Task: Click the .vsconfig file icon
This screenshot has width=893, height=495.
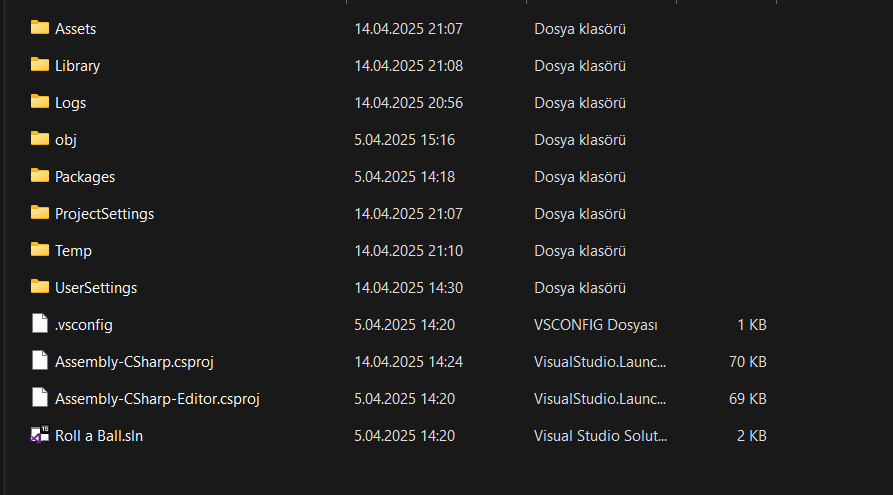Action: pos(40,324)
